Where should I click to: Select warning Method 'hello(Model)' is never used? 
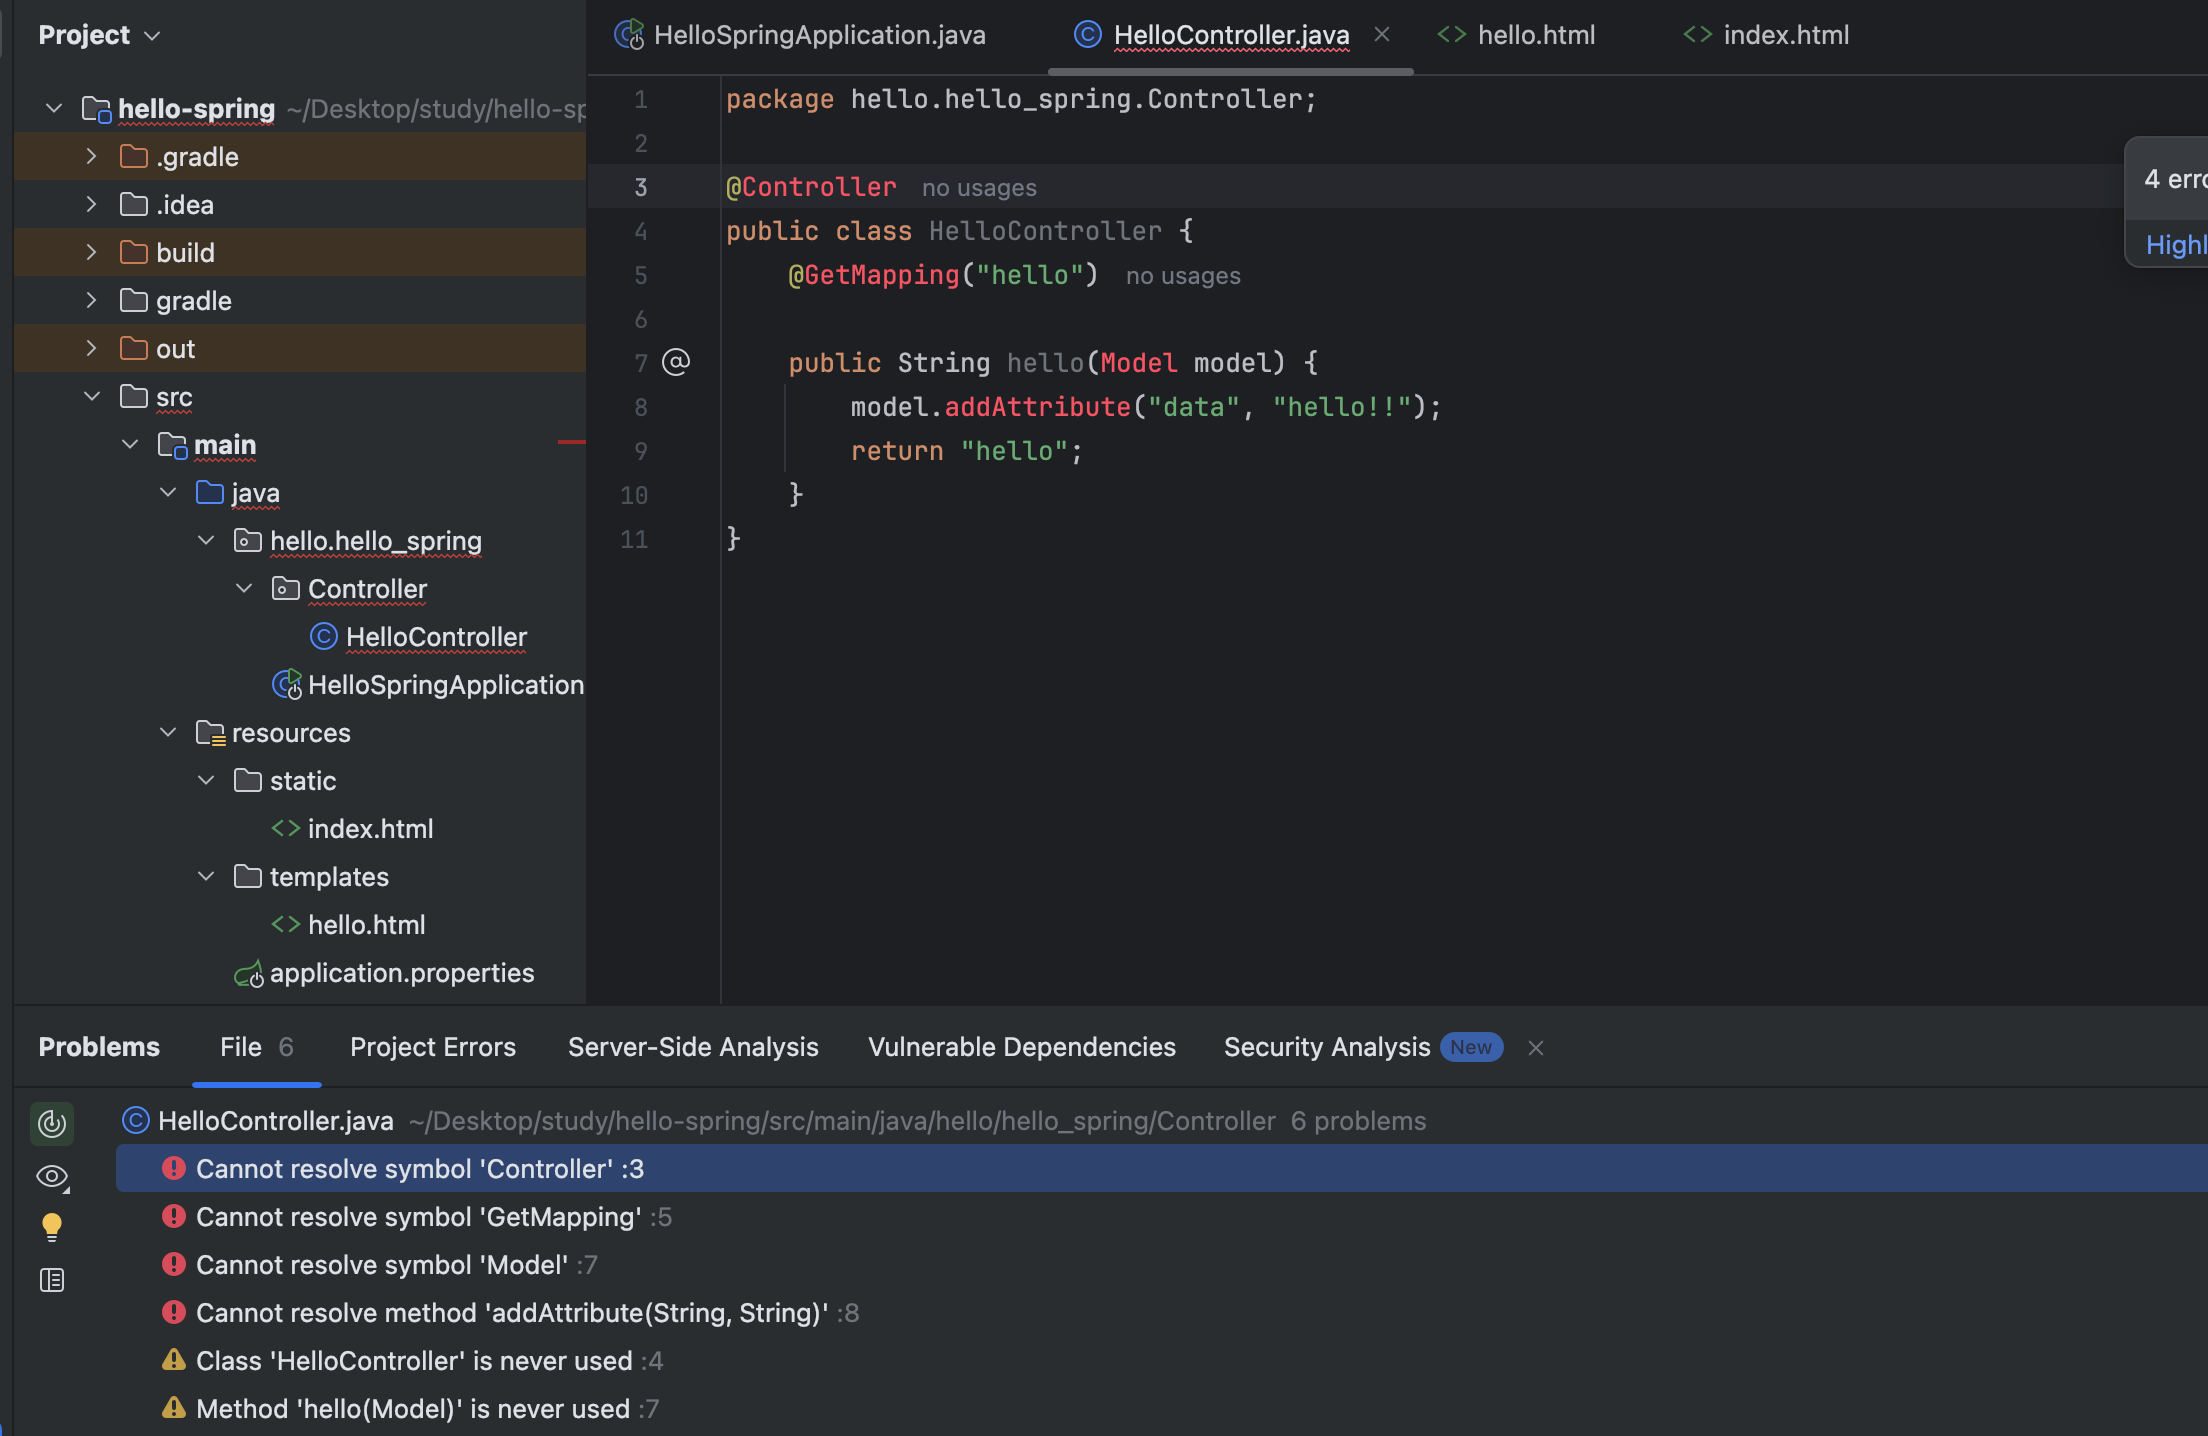point(1162,1408)
